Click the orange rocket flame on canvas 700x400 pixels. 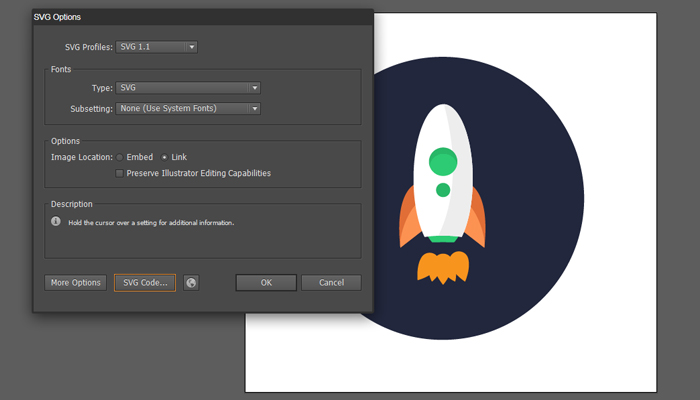click(443, 267)
